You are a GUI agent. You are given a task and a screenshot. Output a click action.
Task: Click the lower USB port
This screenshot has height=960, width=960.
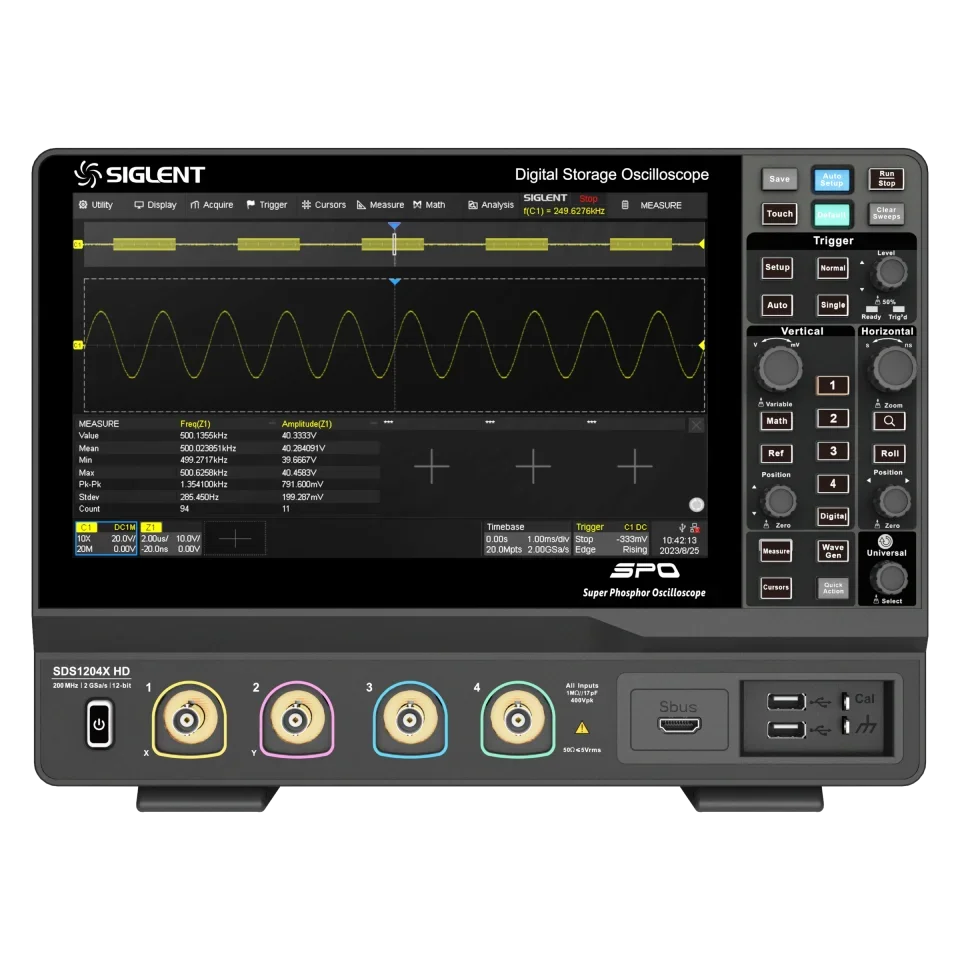point(786,730)
